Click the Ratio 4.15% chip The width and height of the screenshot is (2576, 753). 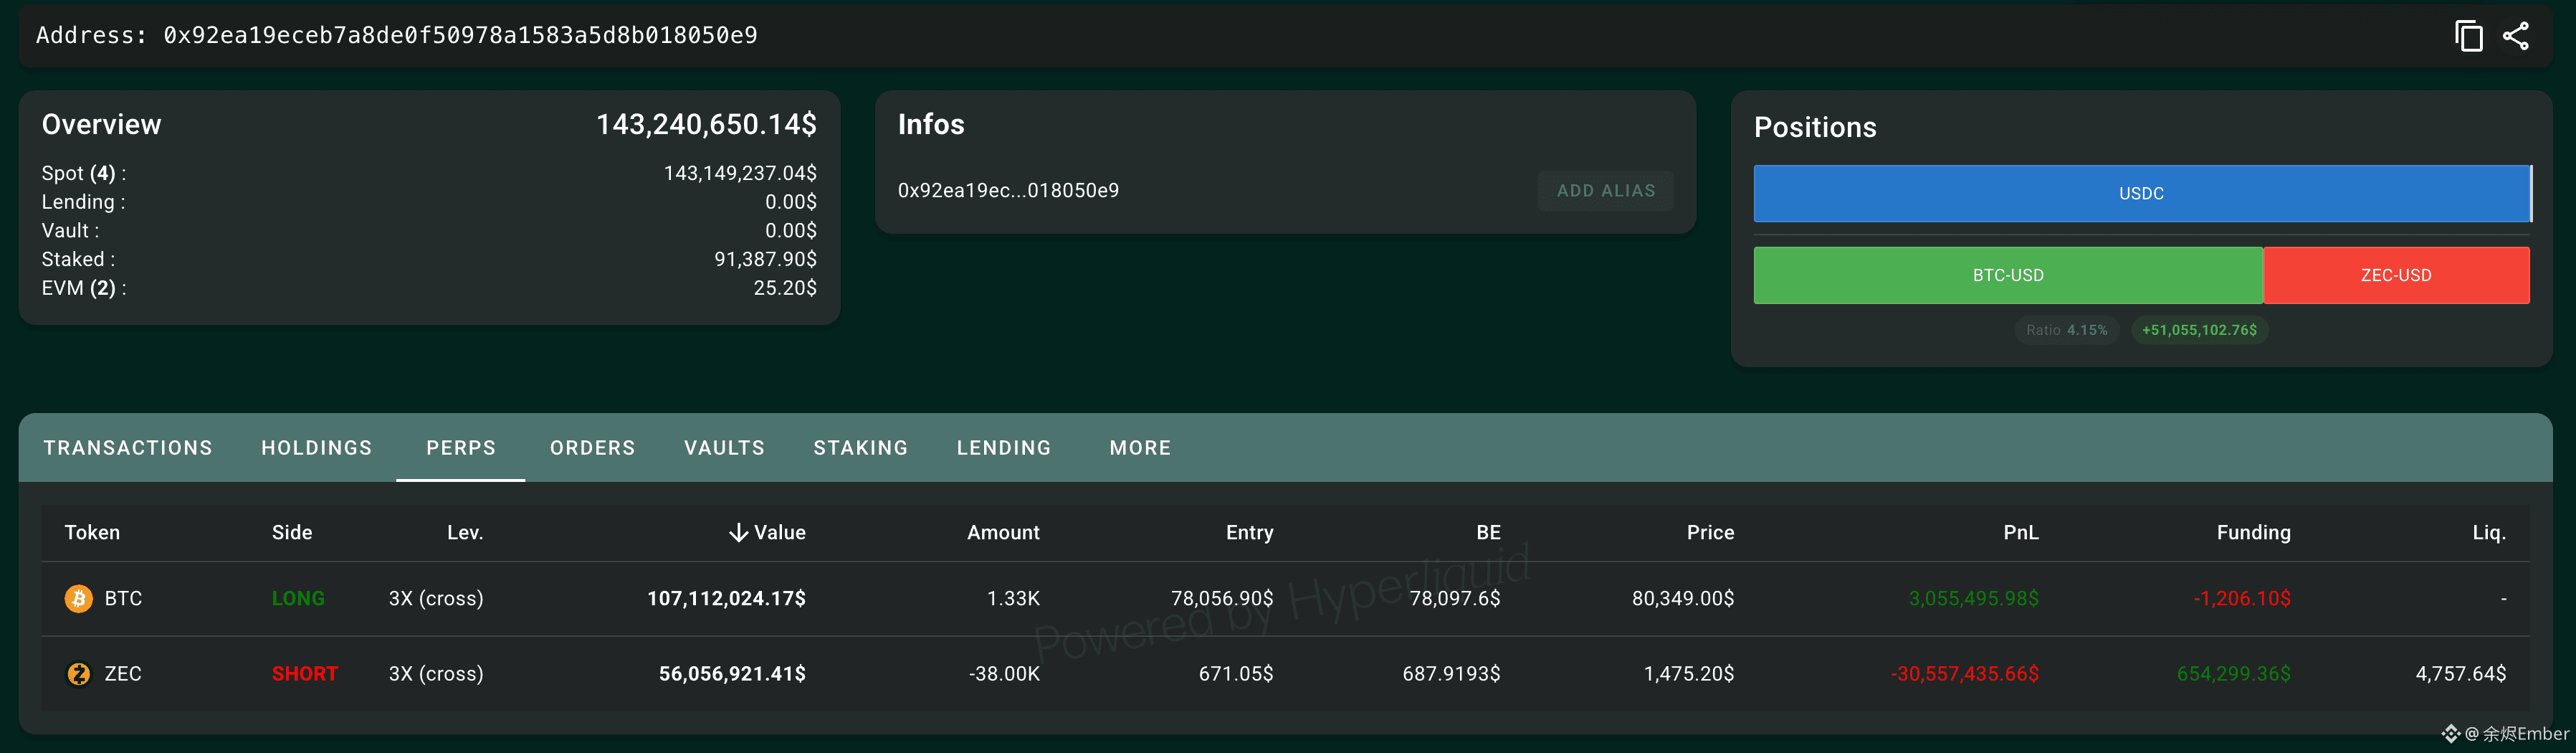2066,330
